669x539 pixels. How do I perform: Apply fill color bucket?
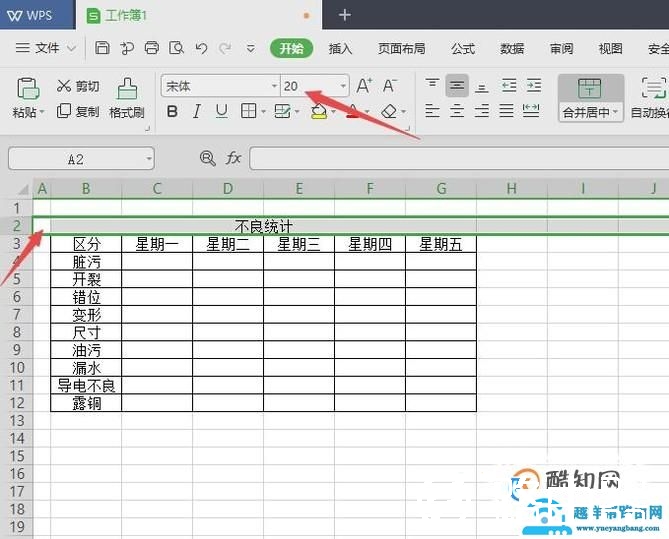pyautogui.click(x=319, y=112)
